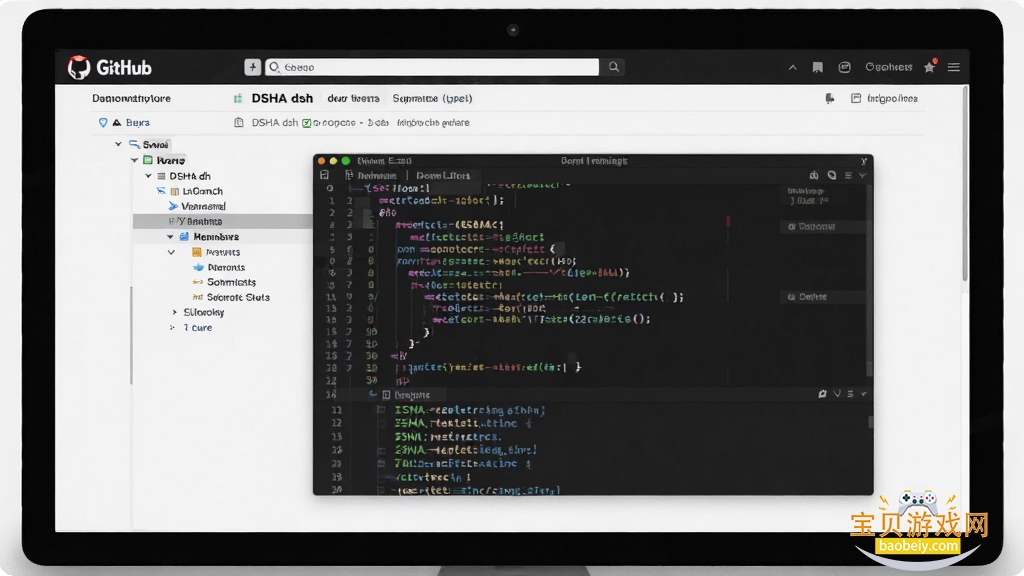Click the save icon in the editor toolbar

tap(325, 175)
